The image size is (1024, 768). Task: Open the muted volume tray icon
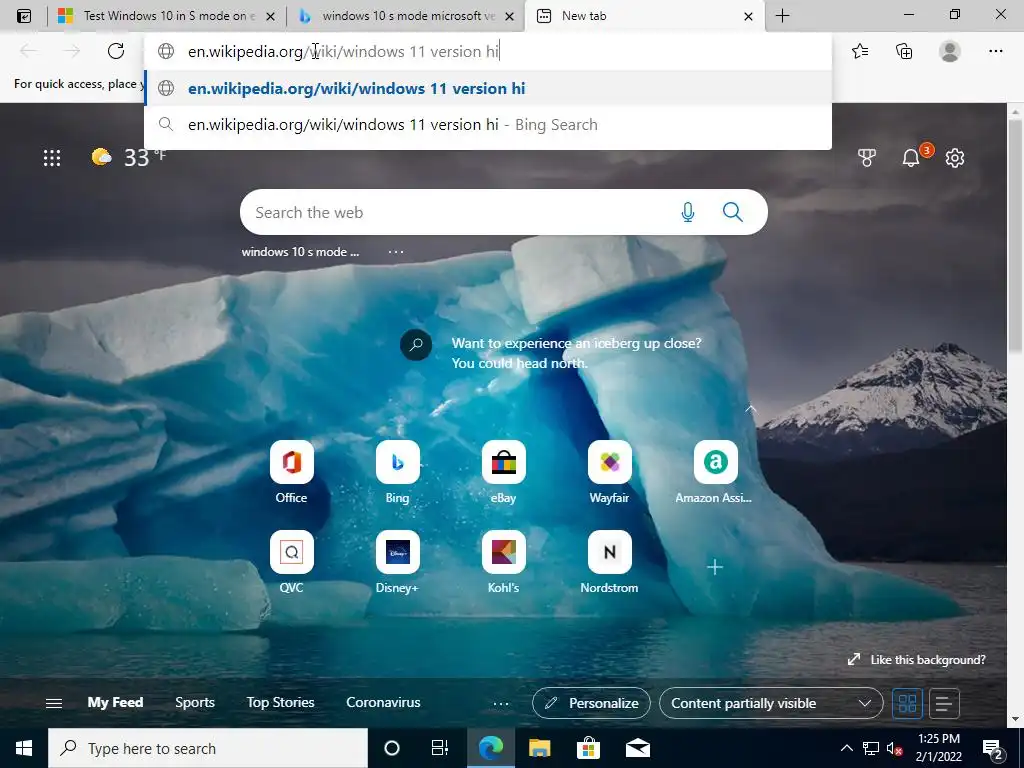coord(895,748)
